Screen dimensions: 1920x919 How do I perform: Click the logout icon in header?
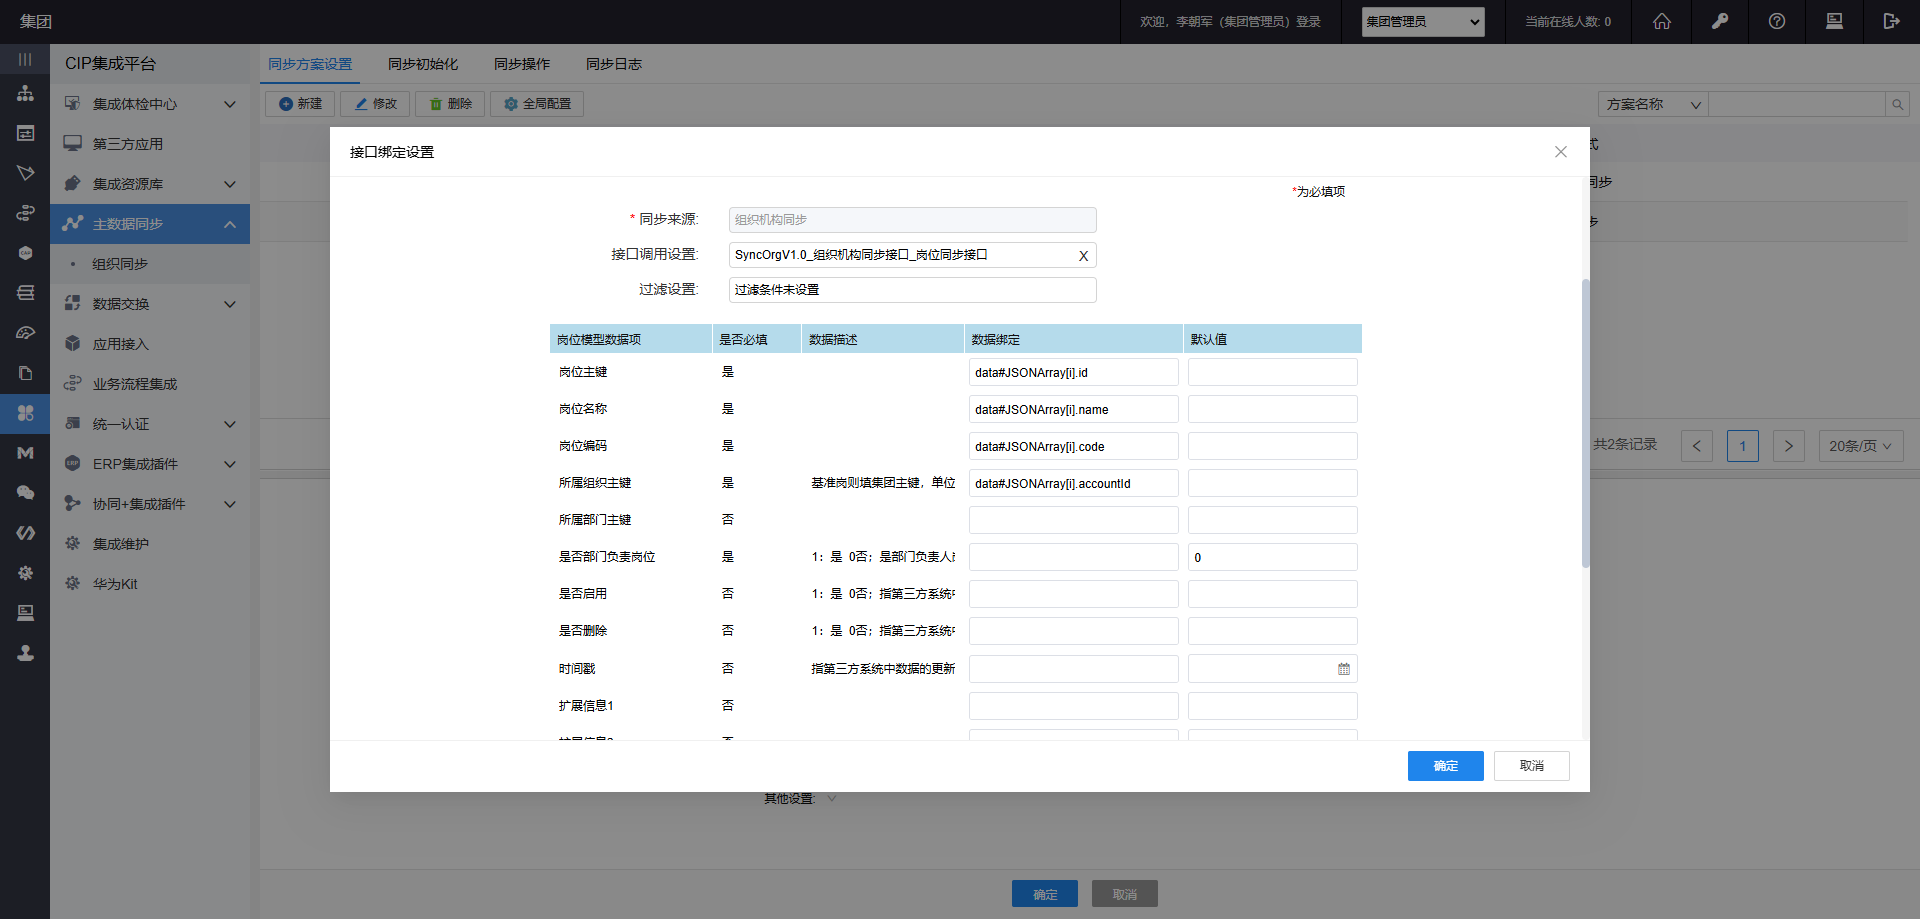pyautogui.click(x=1891, y=21)
